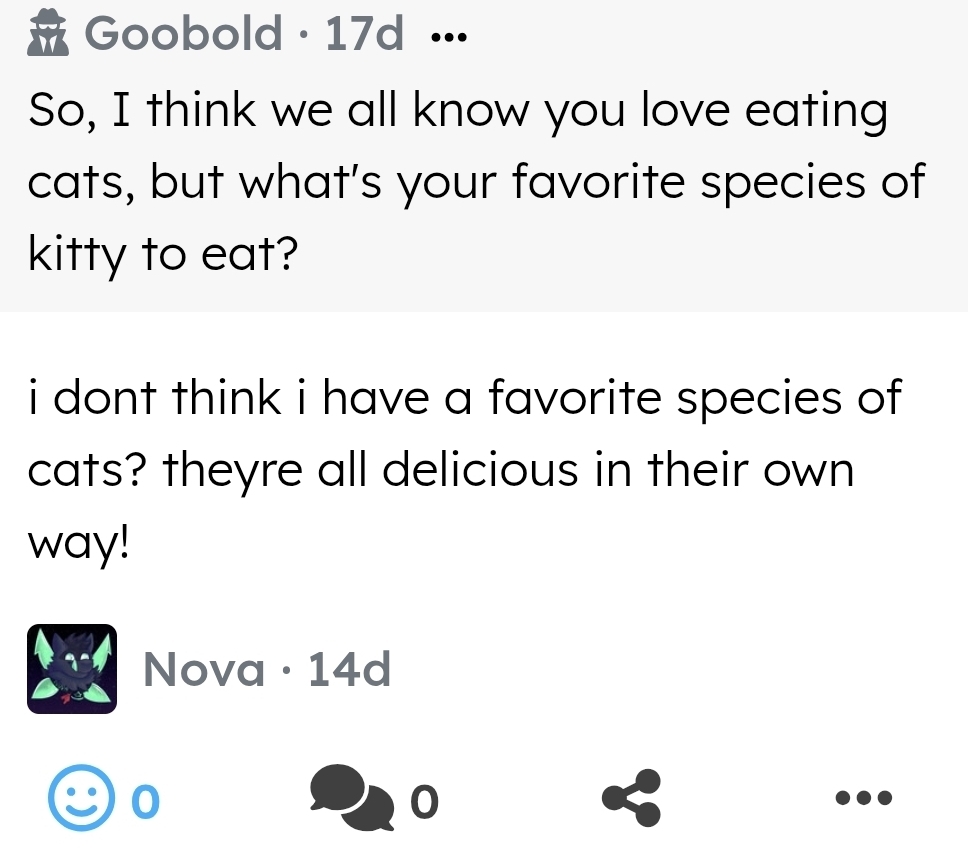Viewport: 968px width, 858px height.
Task: Open the bottom-right more options menu
Action: pos(862,798)
